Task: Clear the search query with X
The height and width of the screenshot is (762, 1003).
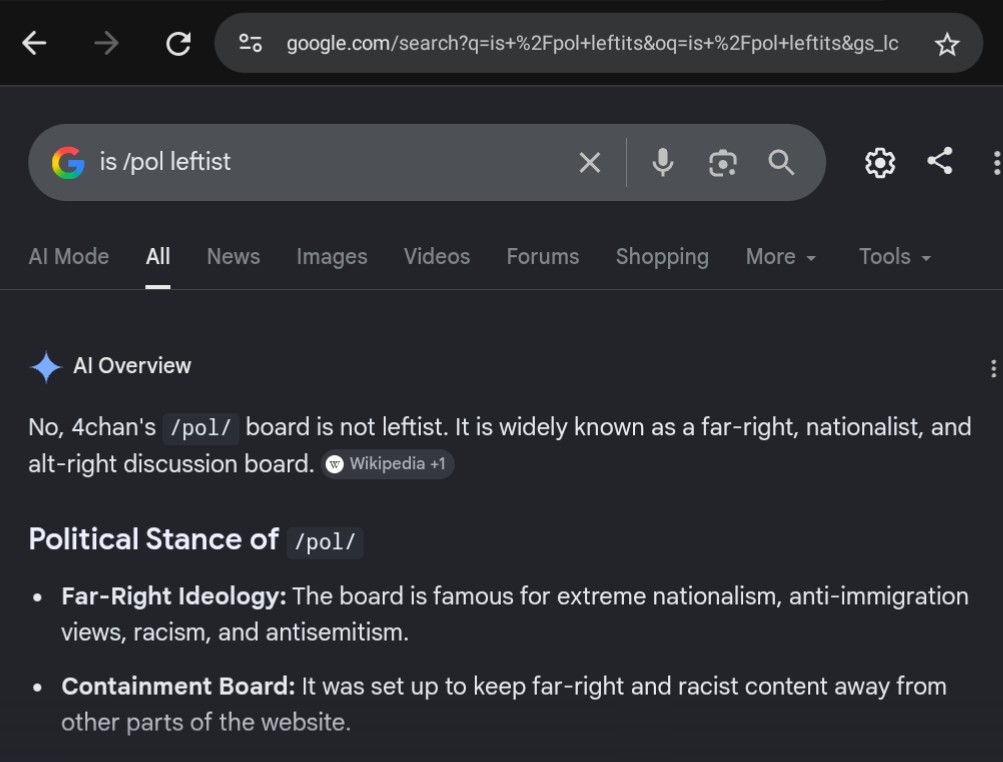Action: [590, 163]
